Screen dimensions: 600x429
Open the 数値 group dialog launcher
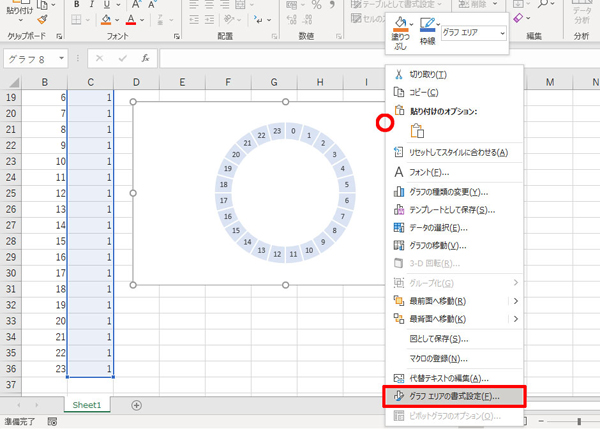[339, 36]
